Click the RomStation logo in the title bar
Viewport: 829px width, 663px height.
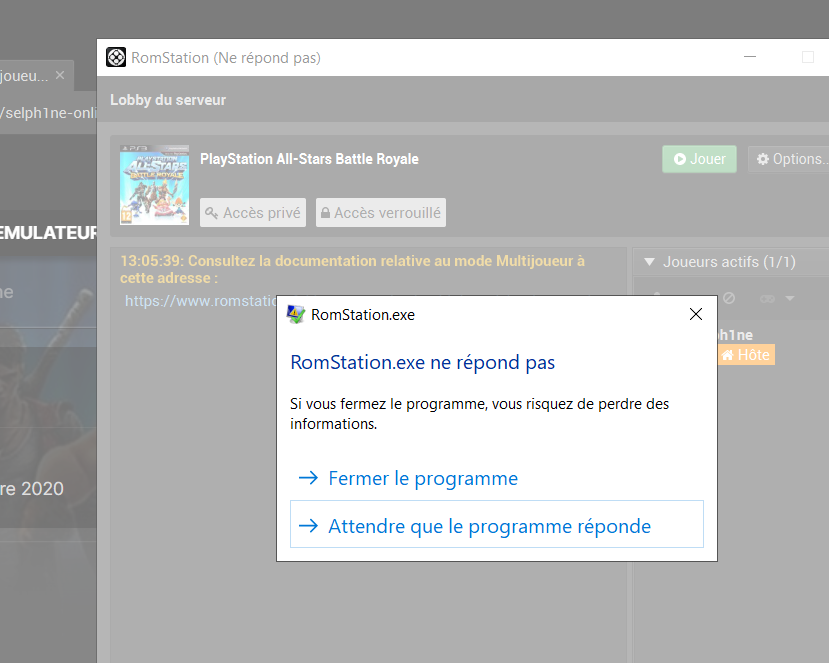pyautogui.click(x=116, y=57)
